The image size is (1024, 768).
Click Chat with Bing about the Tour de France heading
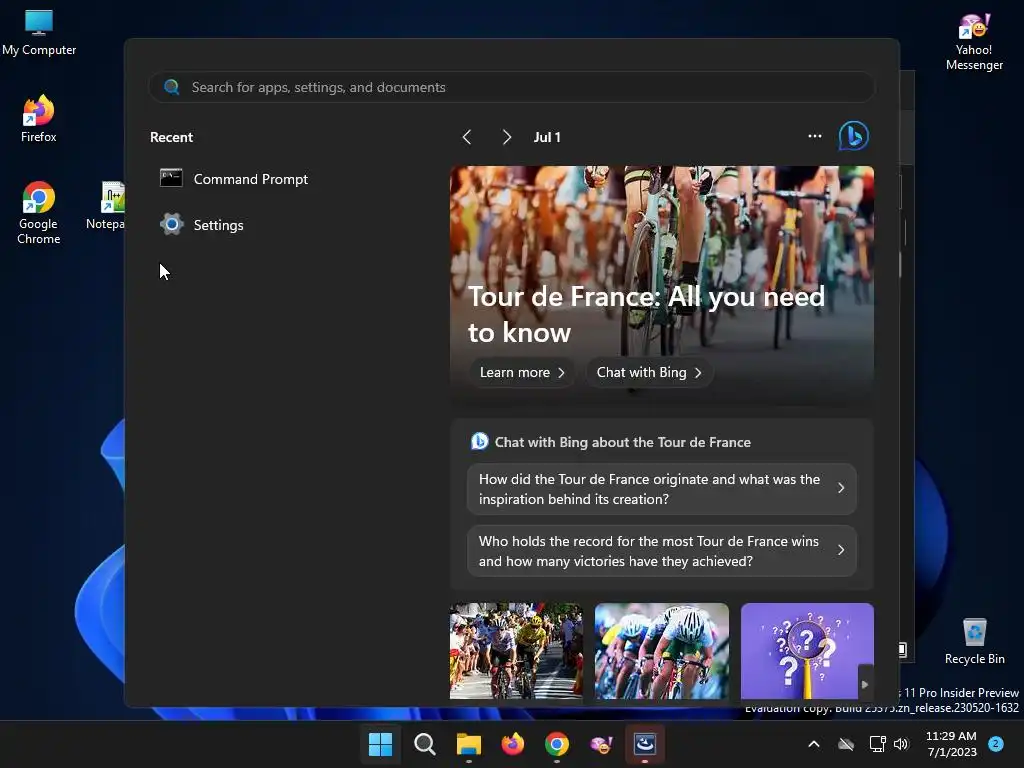click(622, 442)
